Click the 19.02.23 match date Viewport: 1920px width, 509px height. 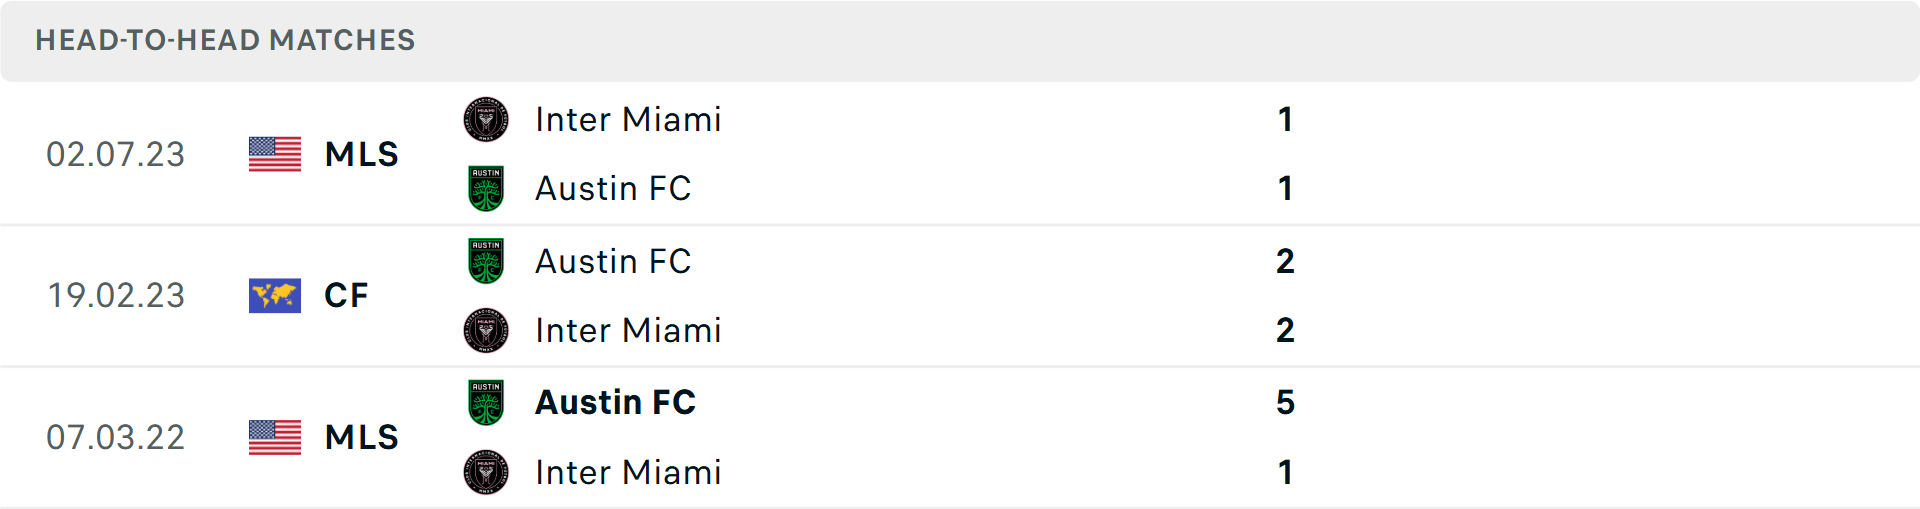coord(116,296)
